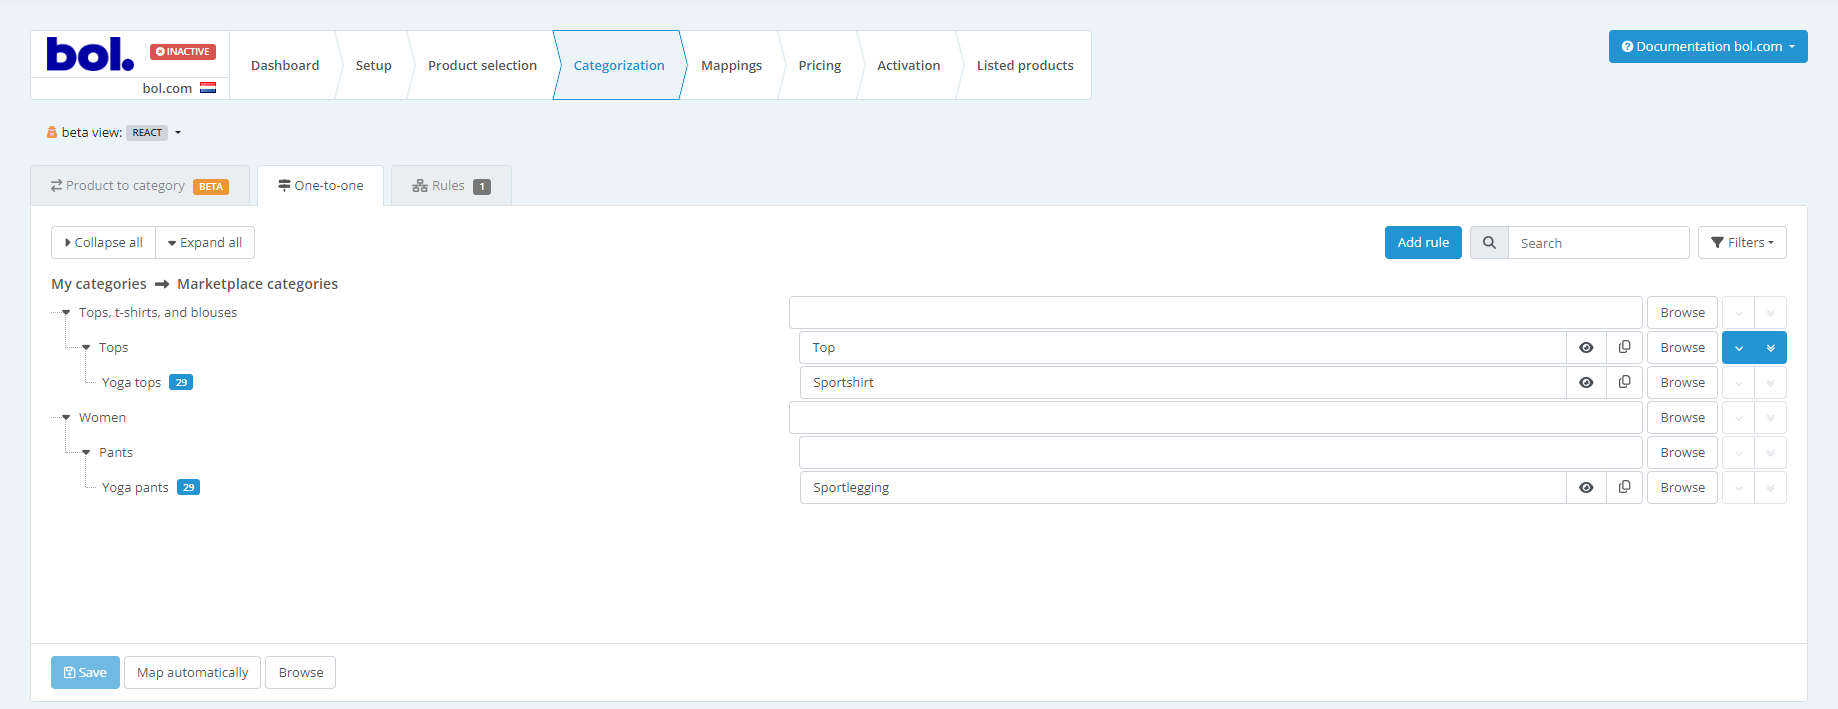
Task: Click the copy icon in the Top row
Action: [1624, 347]
